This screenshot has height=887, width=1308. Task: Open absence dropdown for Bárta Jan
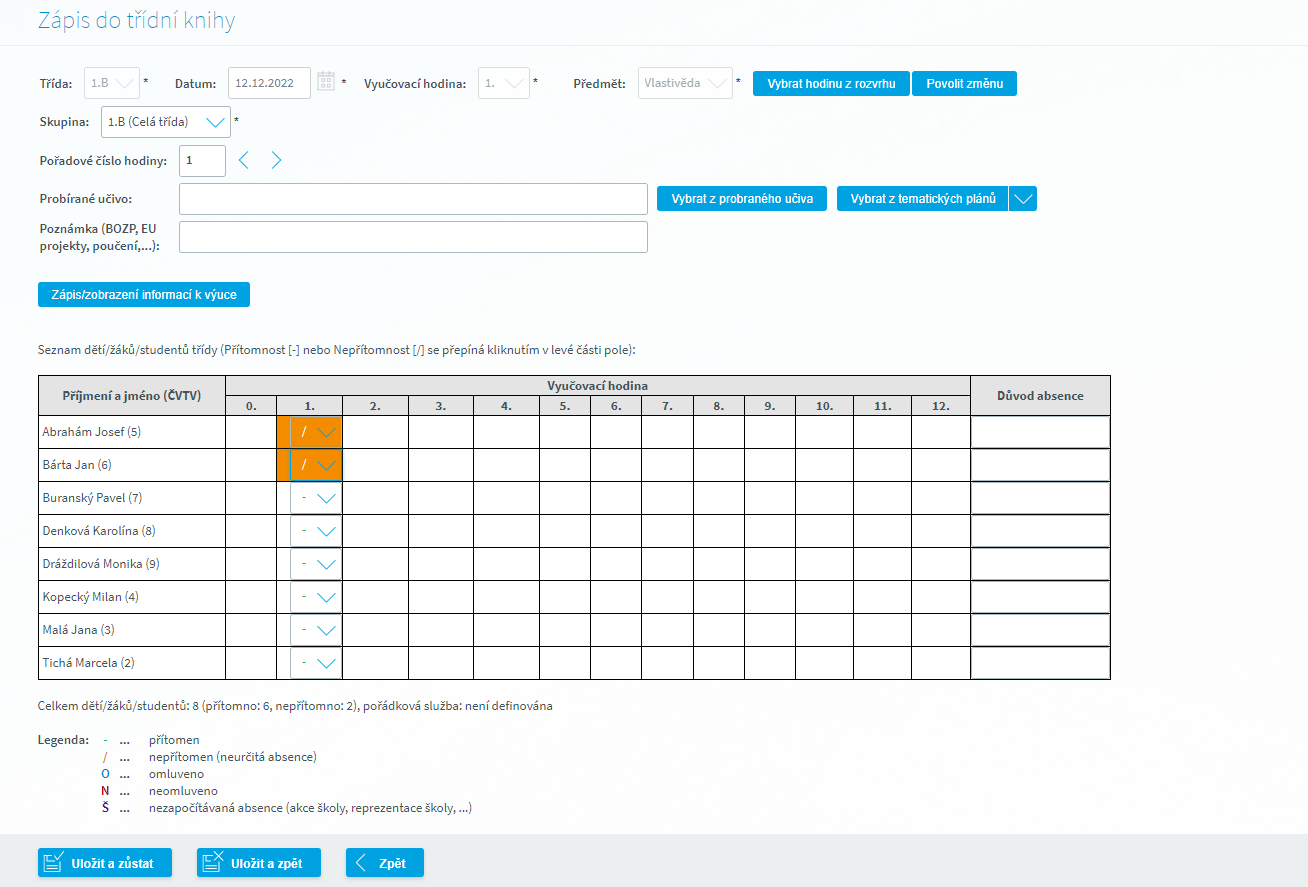(326, 465)
